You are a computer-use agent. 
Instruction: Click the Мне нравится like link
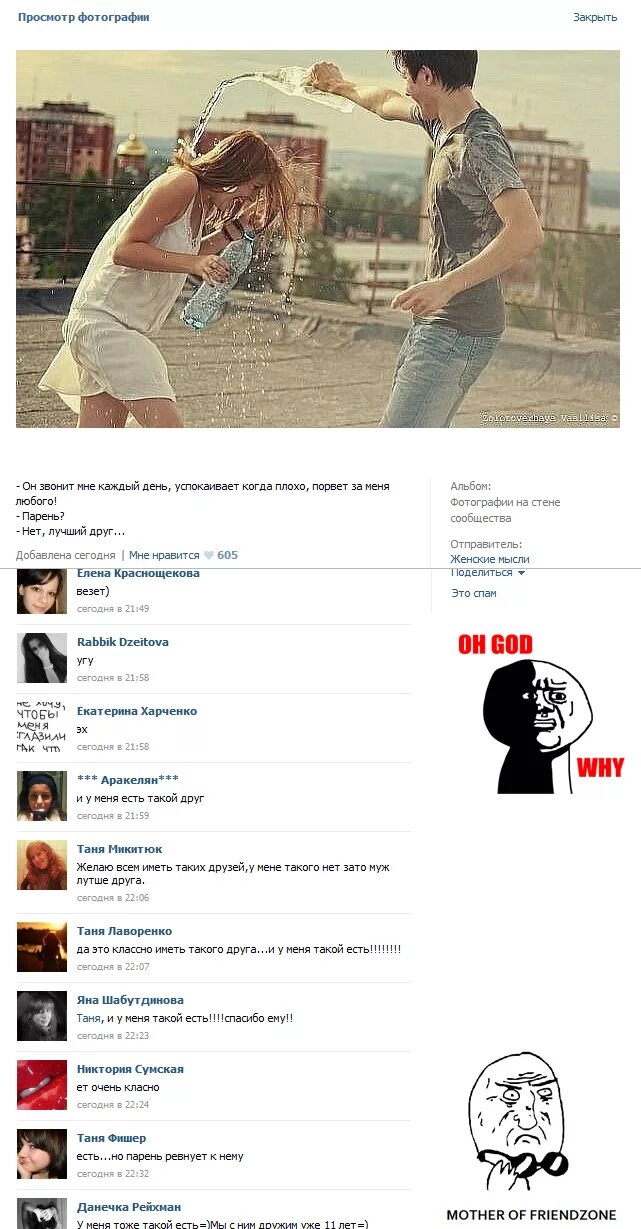[164, 555]
